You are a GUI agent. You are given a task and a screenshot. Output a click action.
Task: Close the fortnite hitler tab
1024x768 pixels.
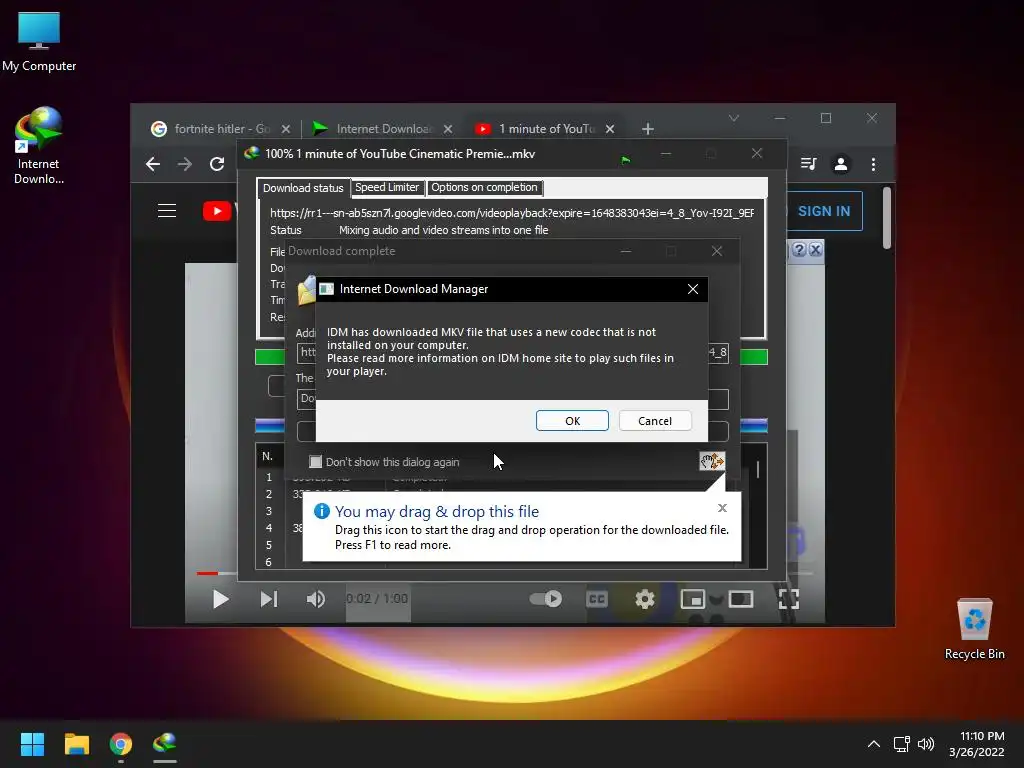(x=285, y=129)
